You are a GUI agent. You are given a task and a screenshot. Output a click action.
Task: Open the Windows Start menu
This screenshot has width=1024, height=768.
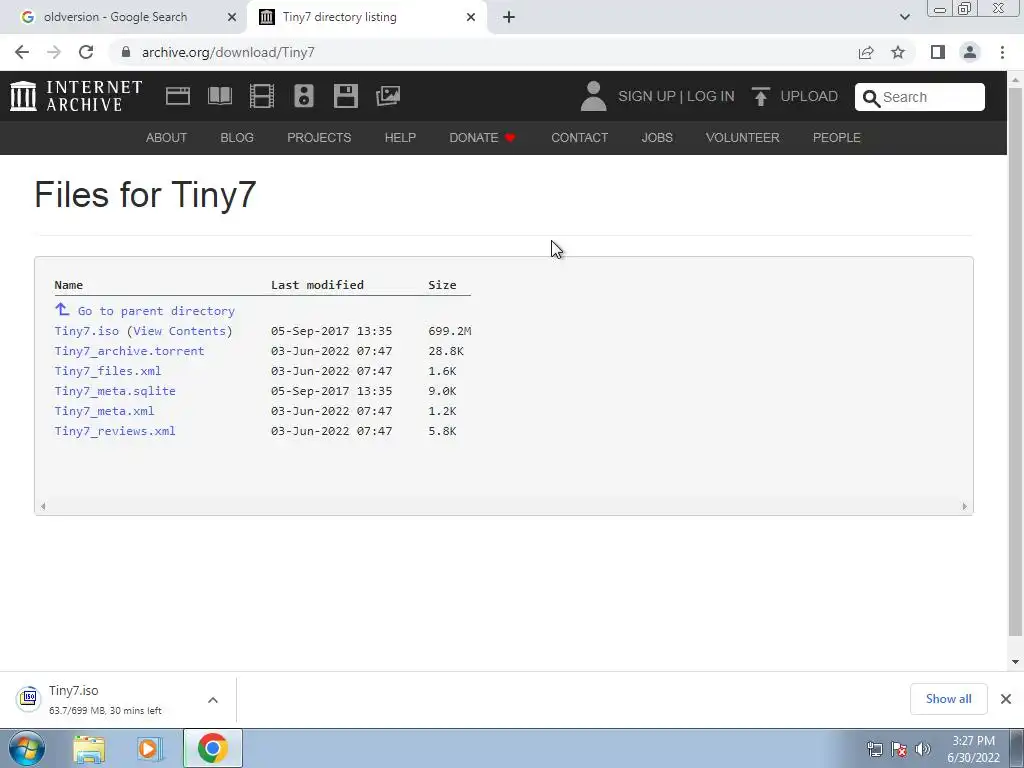coord(26,748)
